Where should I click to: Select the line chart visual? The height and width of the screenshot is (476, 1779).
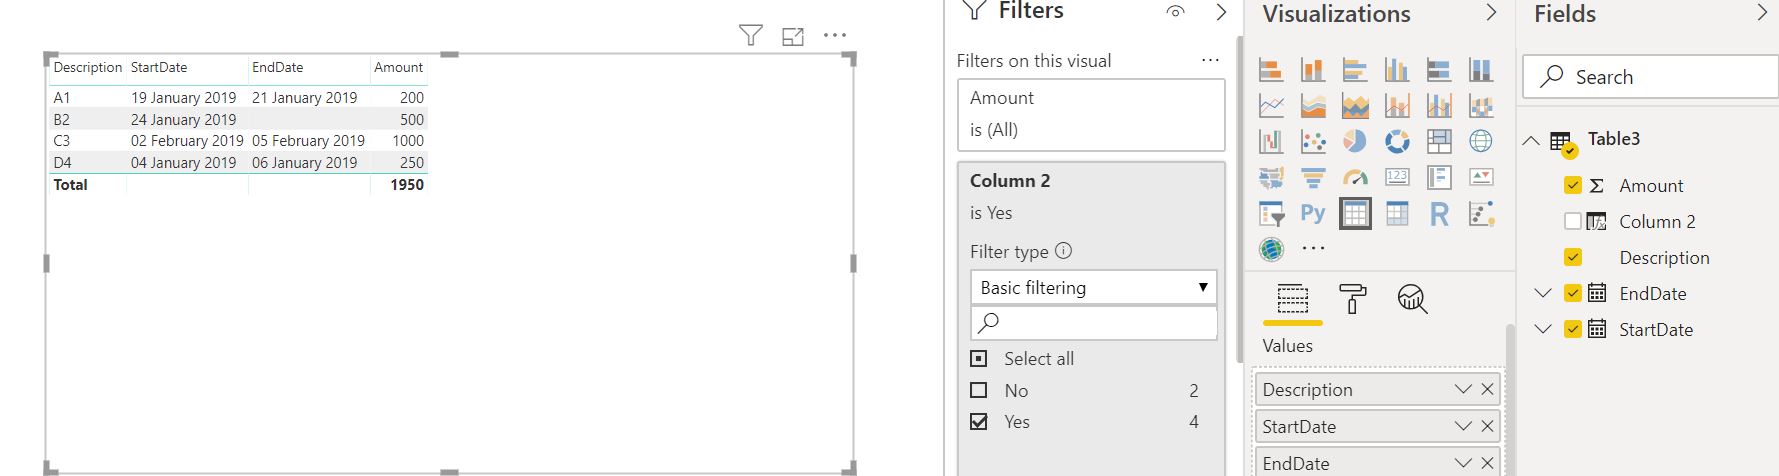[x=1271, y=105]
